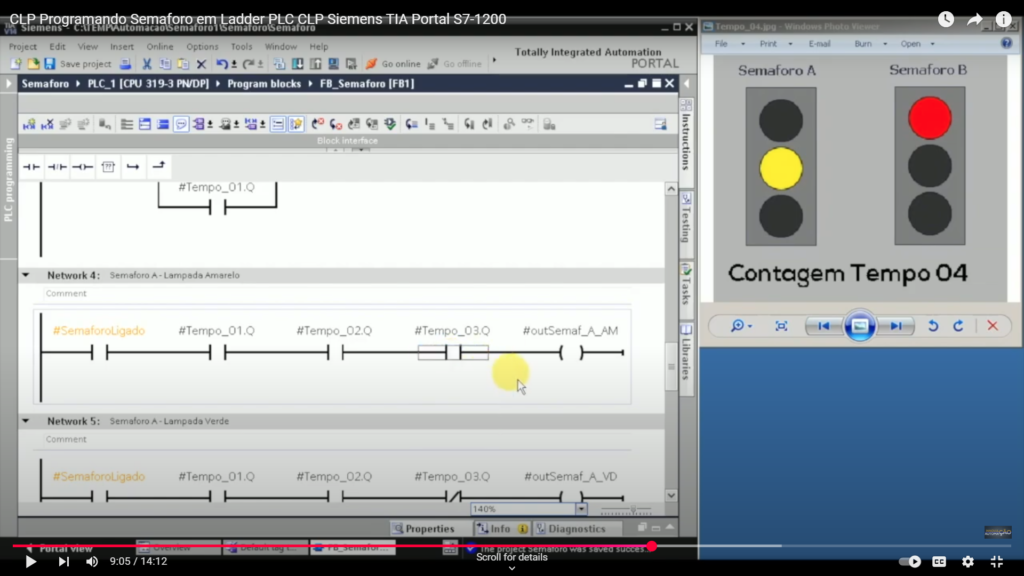The image size is (1024, 576).
Task: Mute the video volume
Action: click(92, 562)
